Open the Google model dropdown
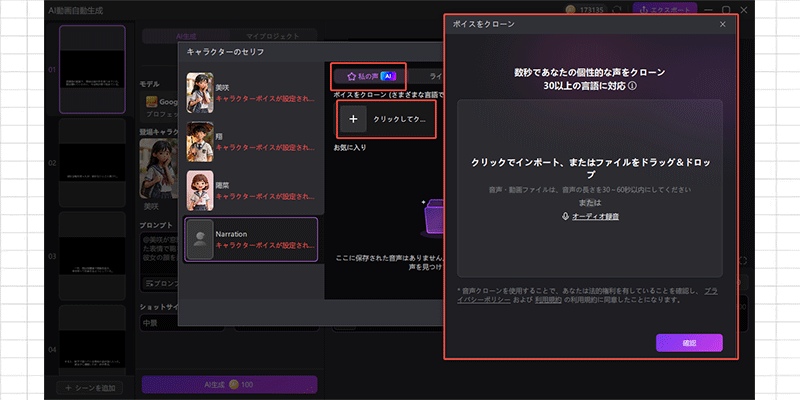 [x=159, y=107]
